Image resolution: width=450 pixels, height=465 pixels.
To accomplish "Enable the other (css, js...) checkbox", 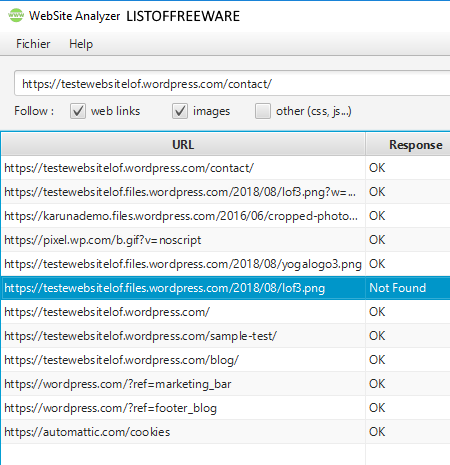I will coord(263,111).
